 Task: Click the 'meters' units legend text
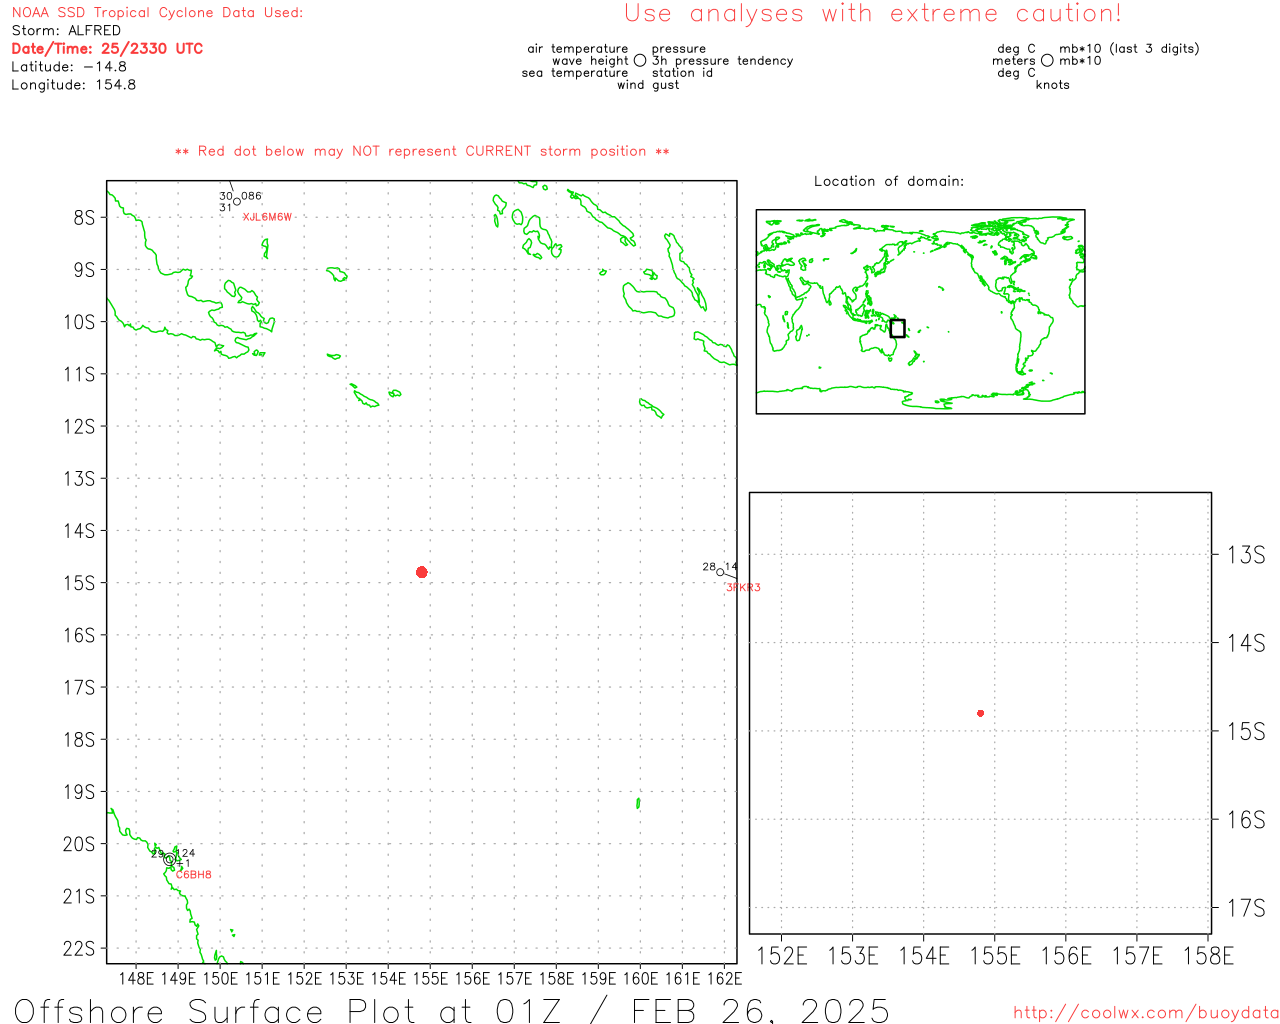pos(1014,61)
